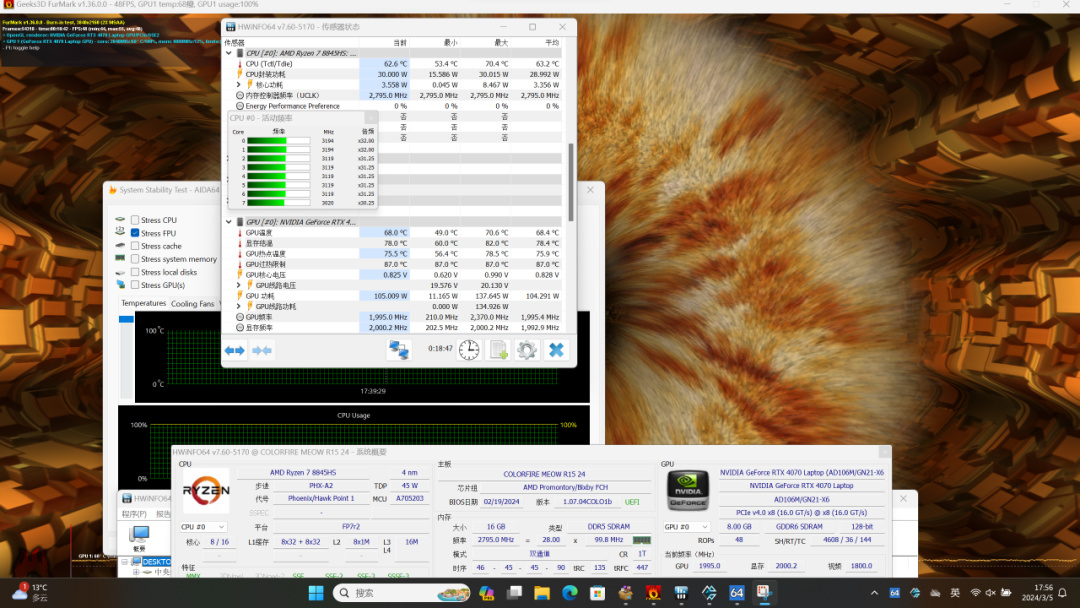Image resolution: width=1080 pixels, height=608 pixels.
Task: Close the CPU #0 活动频率 popup
Action: (x=371, y=118)
